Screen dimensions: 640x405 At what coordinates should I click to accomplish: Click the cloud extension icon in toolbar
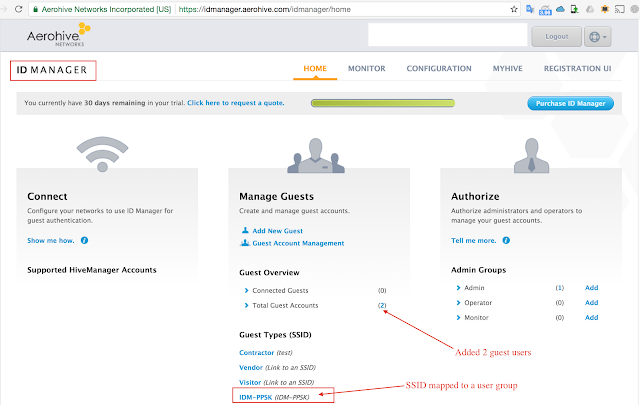560,9
